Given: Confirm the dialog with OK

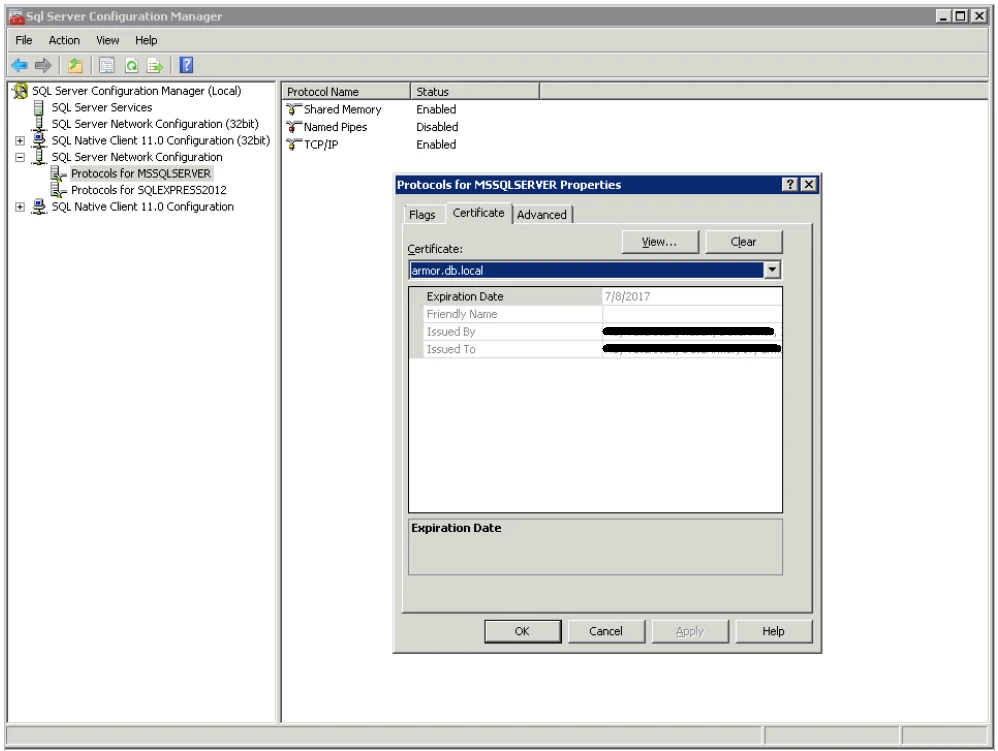Looking at the screenshot, I should (522, 631).
